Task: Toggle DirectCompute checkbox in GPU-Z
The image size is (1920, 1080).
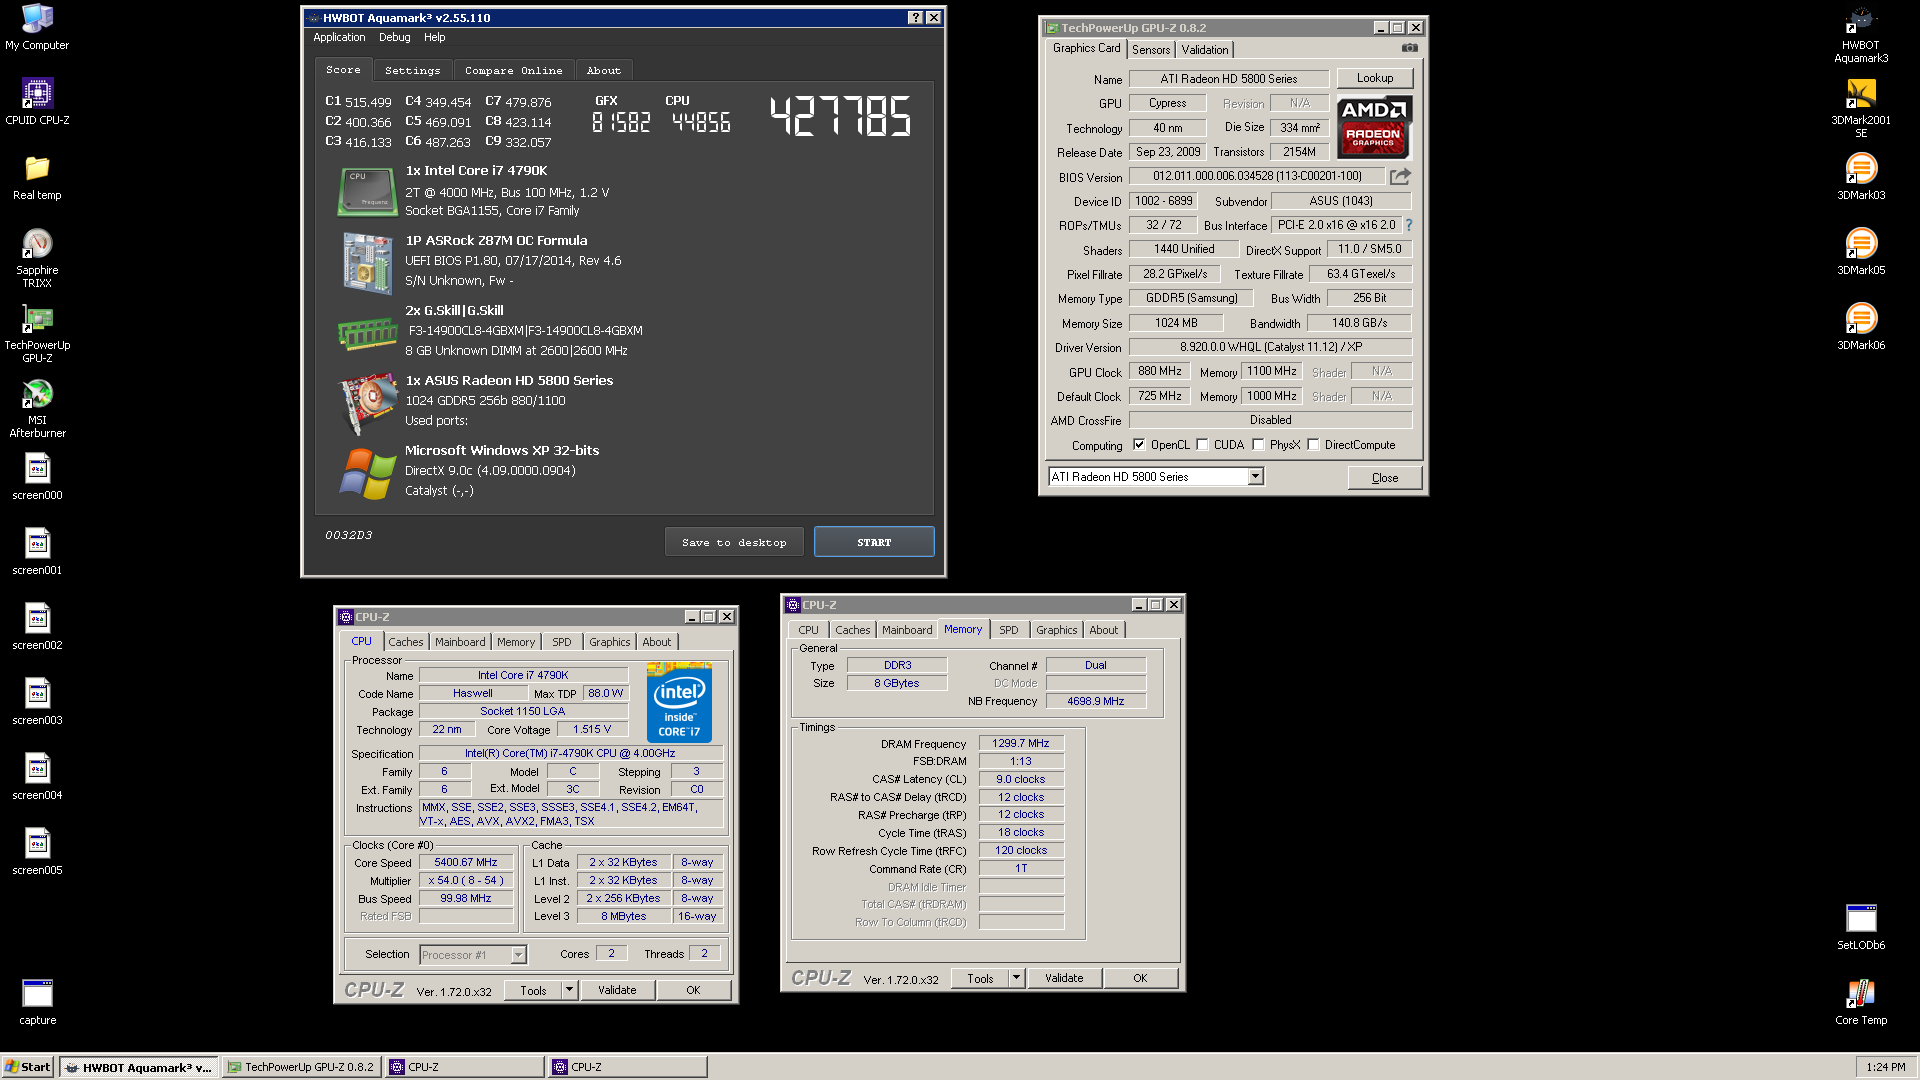Action: (x=1313, y=445)
